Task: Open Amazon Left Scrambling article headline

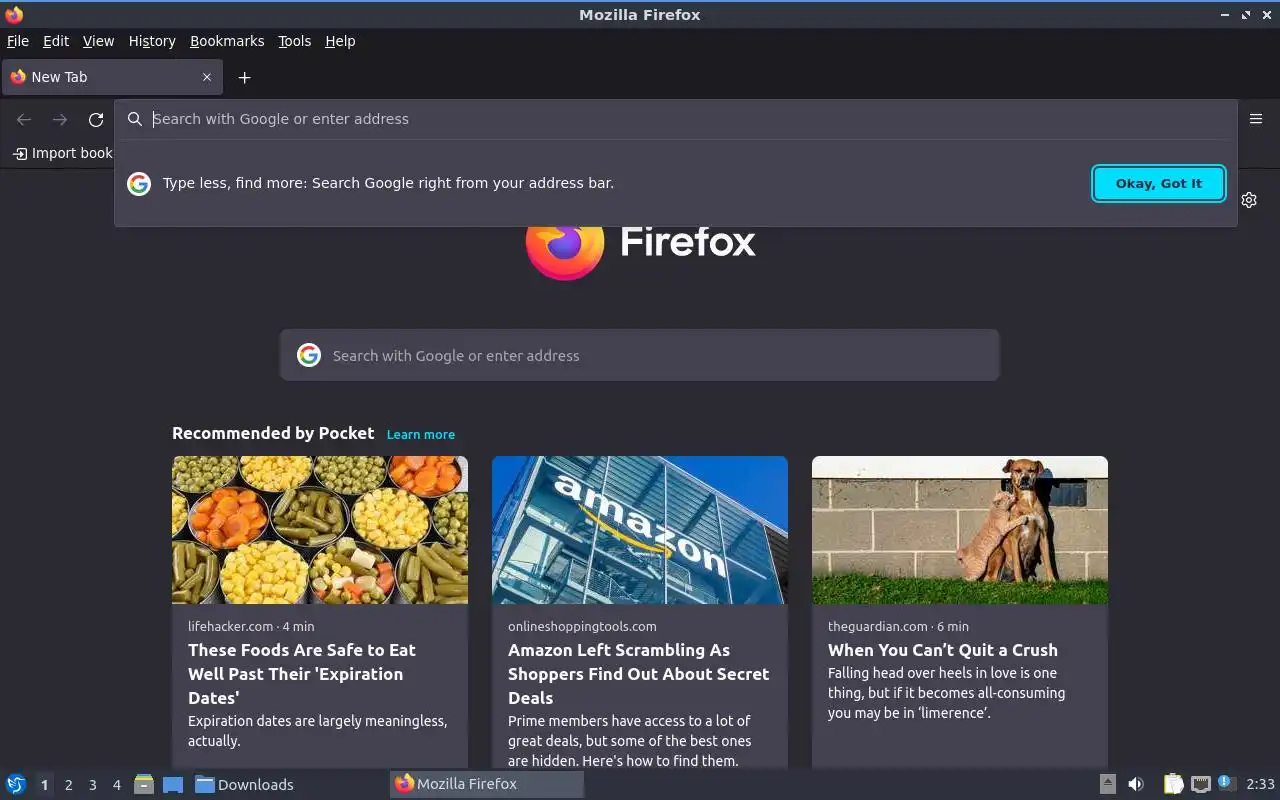Action: 638,674
